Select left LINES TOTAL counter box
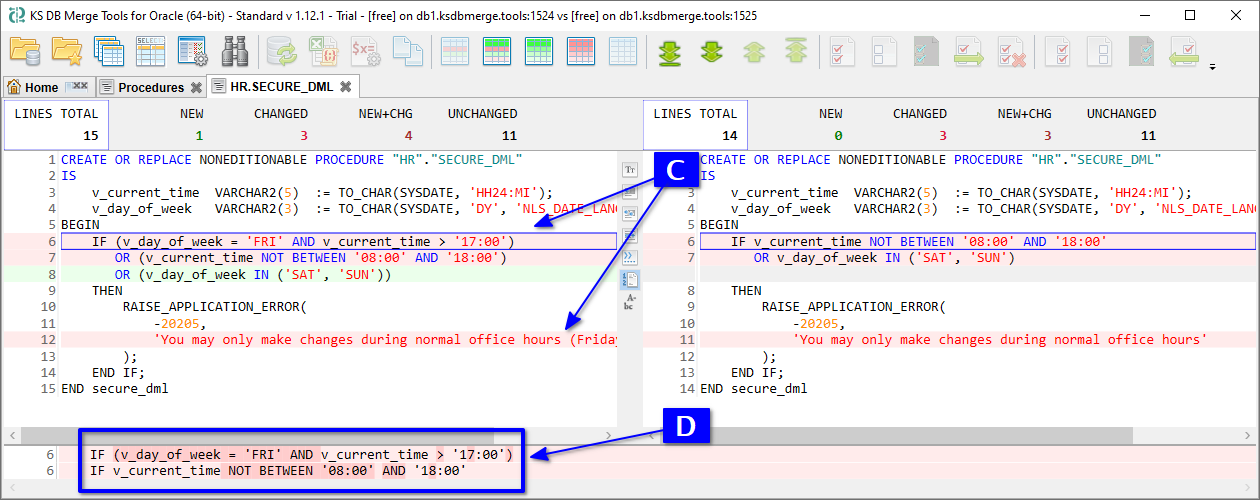Viewport: 1260px width, 500px height. 56,124
